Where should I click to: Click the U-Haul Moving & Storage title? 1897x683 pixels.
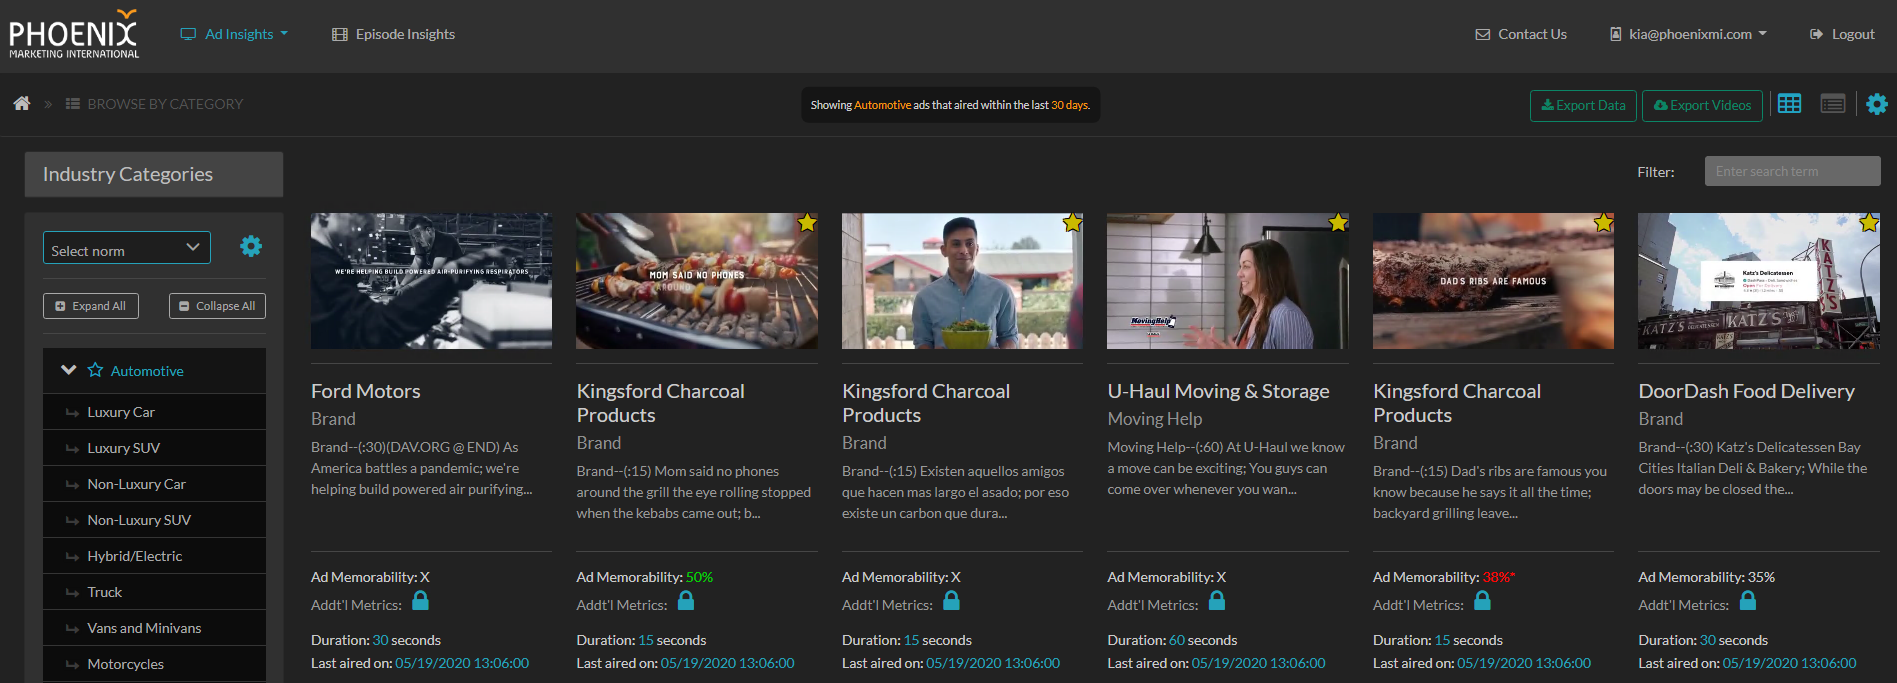tap(1218, 391)
